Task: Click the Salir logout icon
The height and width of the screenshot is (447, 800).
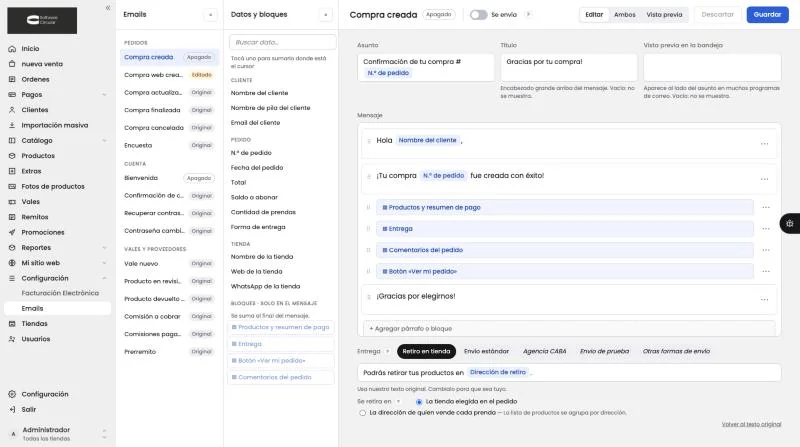Action: click(x=12, y=409)
